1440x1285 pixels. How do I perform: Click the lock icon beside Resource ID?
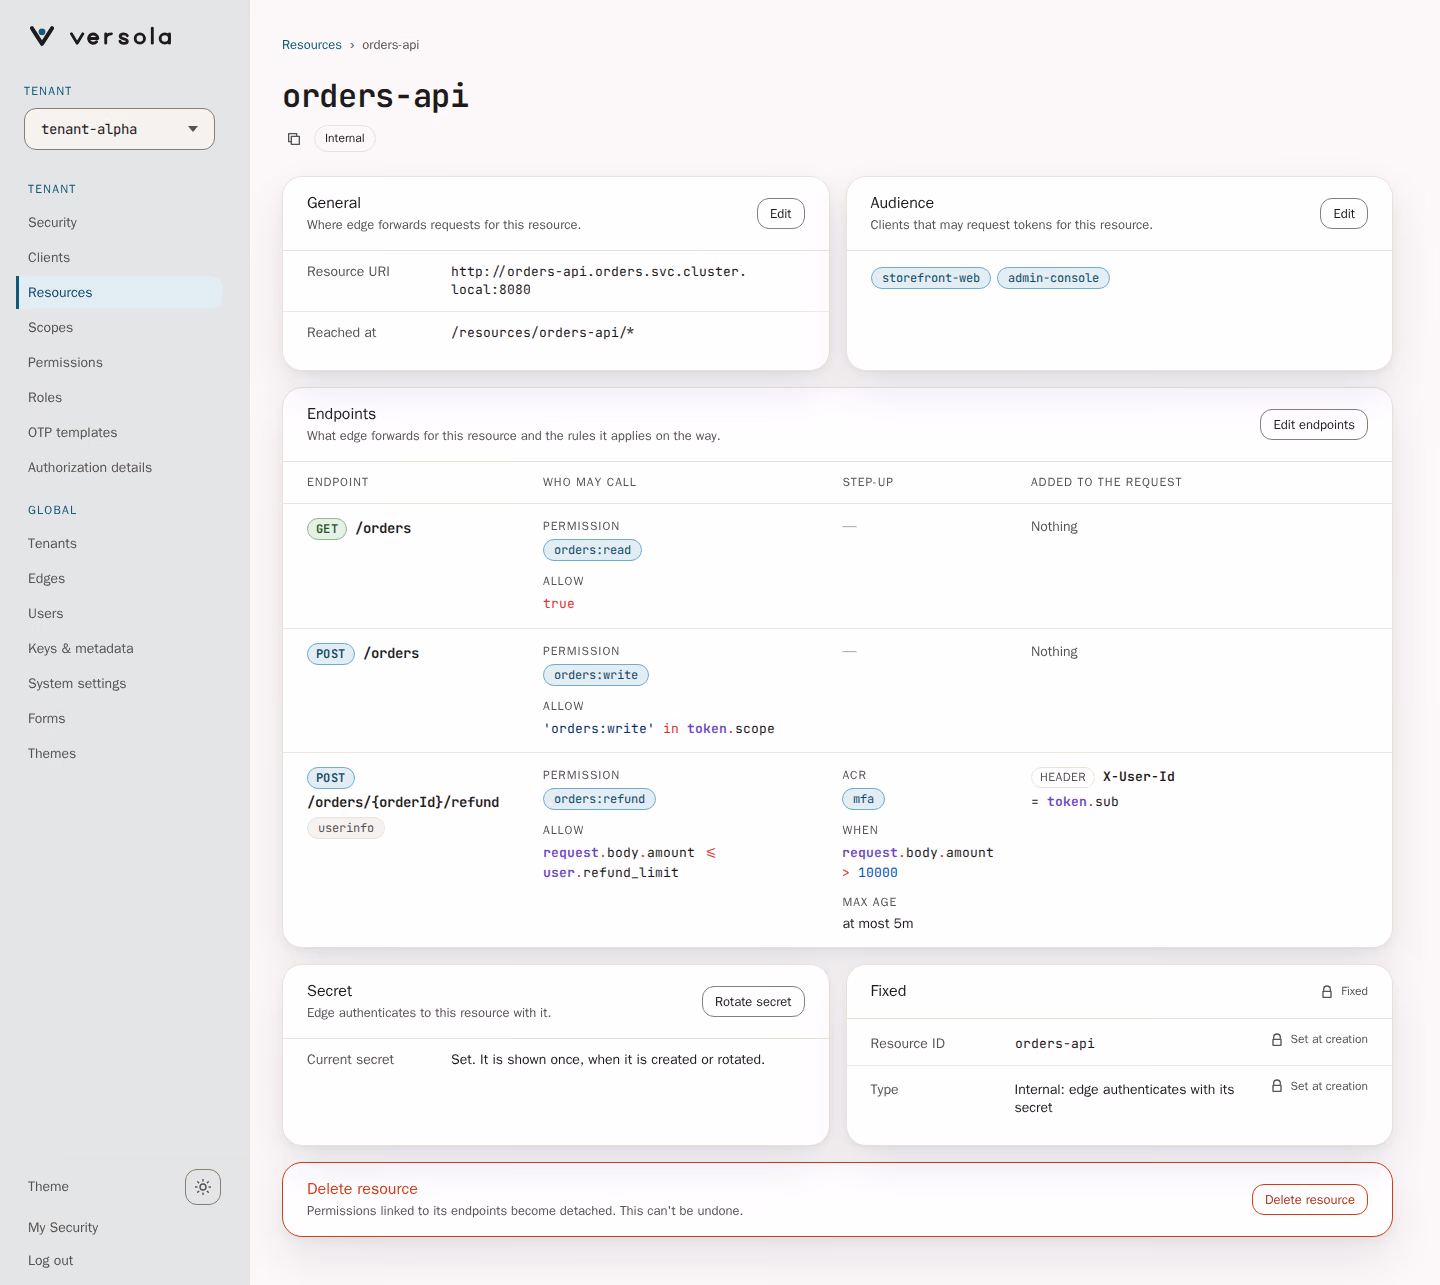1277,1040
